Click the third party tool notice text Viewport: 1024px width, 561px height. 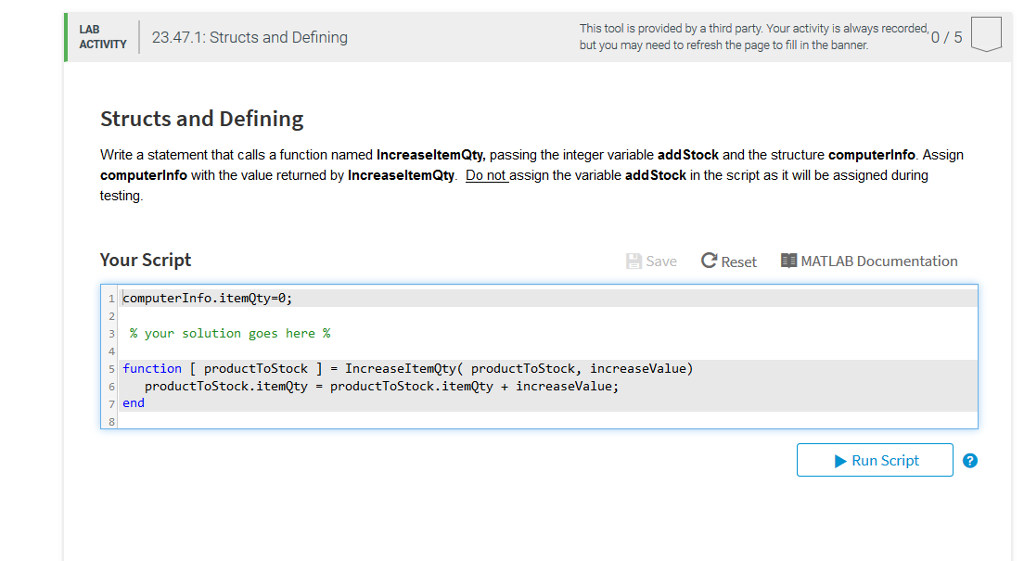tap(754, 37)
